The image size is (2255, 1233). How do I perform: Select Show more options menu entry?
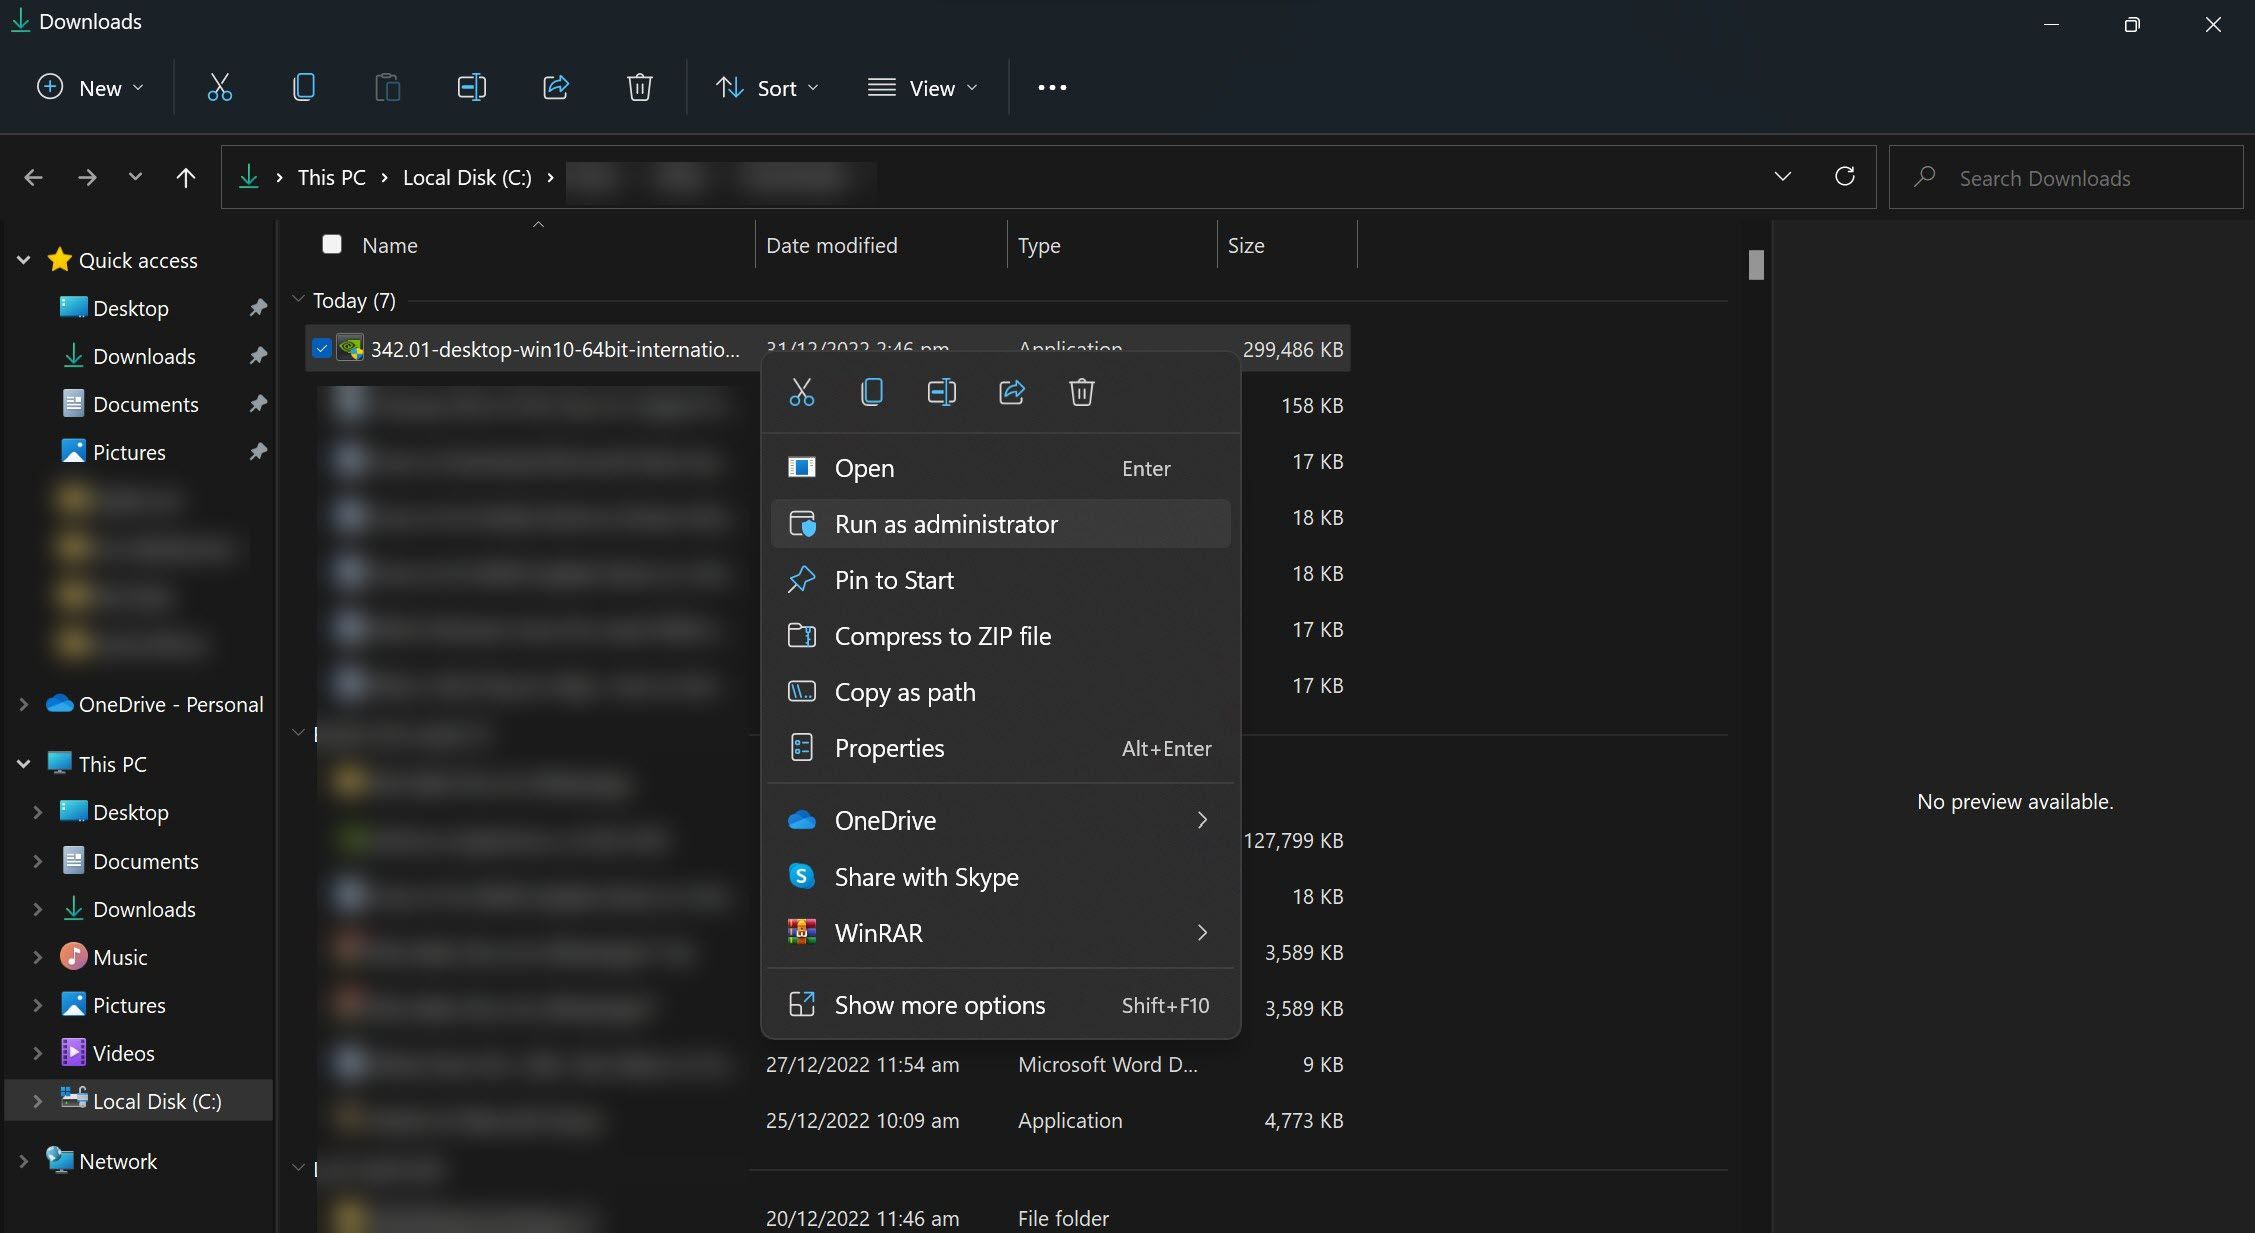click(939, 1005)
